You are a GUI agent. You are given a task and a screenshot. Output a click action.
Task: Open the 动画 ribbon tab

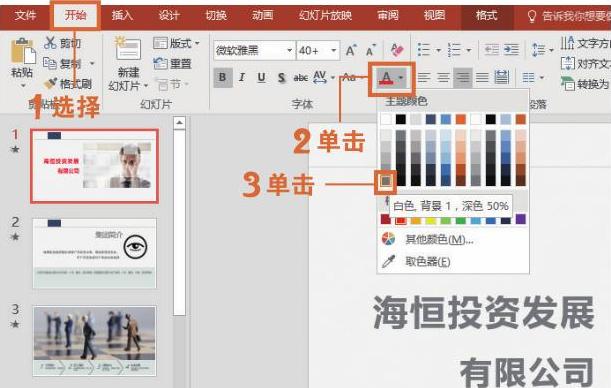(263, 16)
